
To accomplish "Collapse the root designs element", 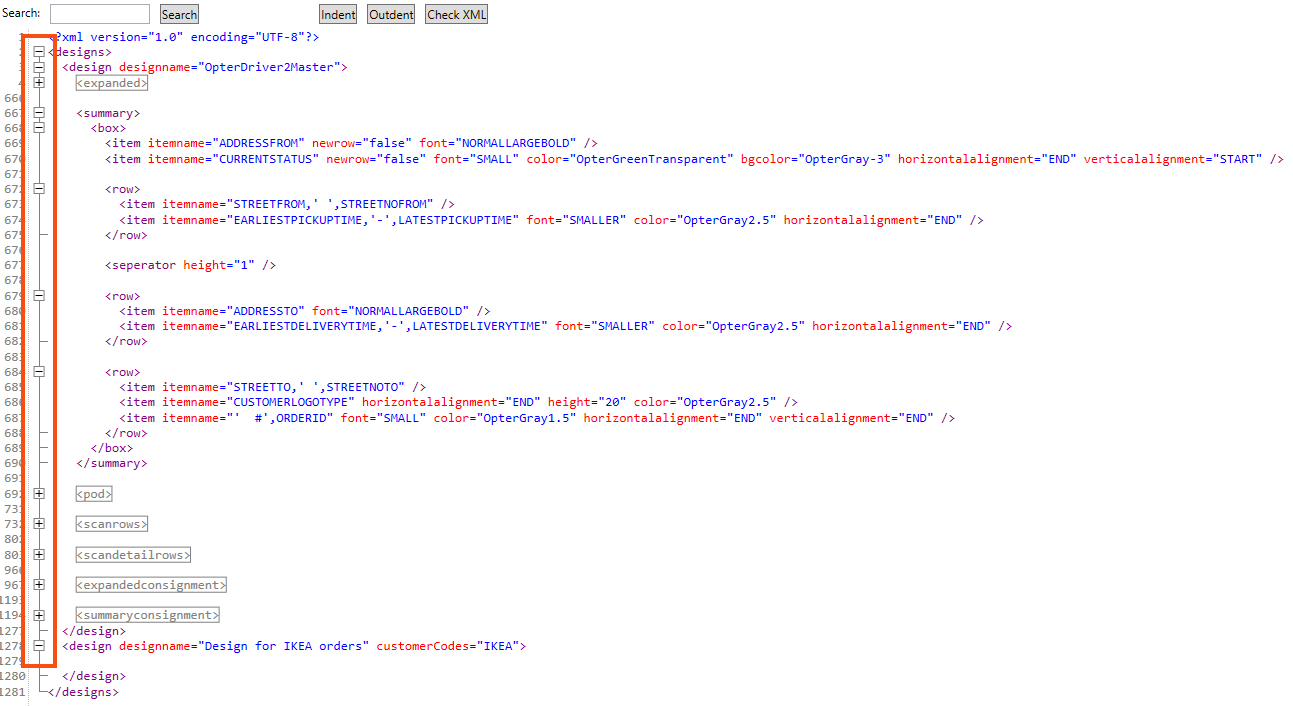I will 39,52.
